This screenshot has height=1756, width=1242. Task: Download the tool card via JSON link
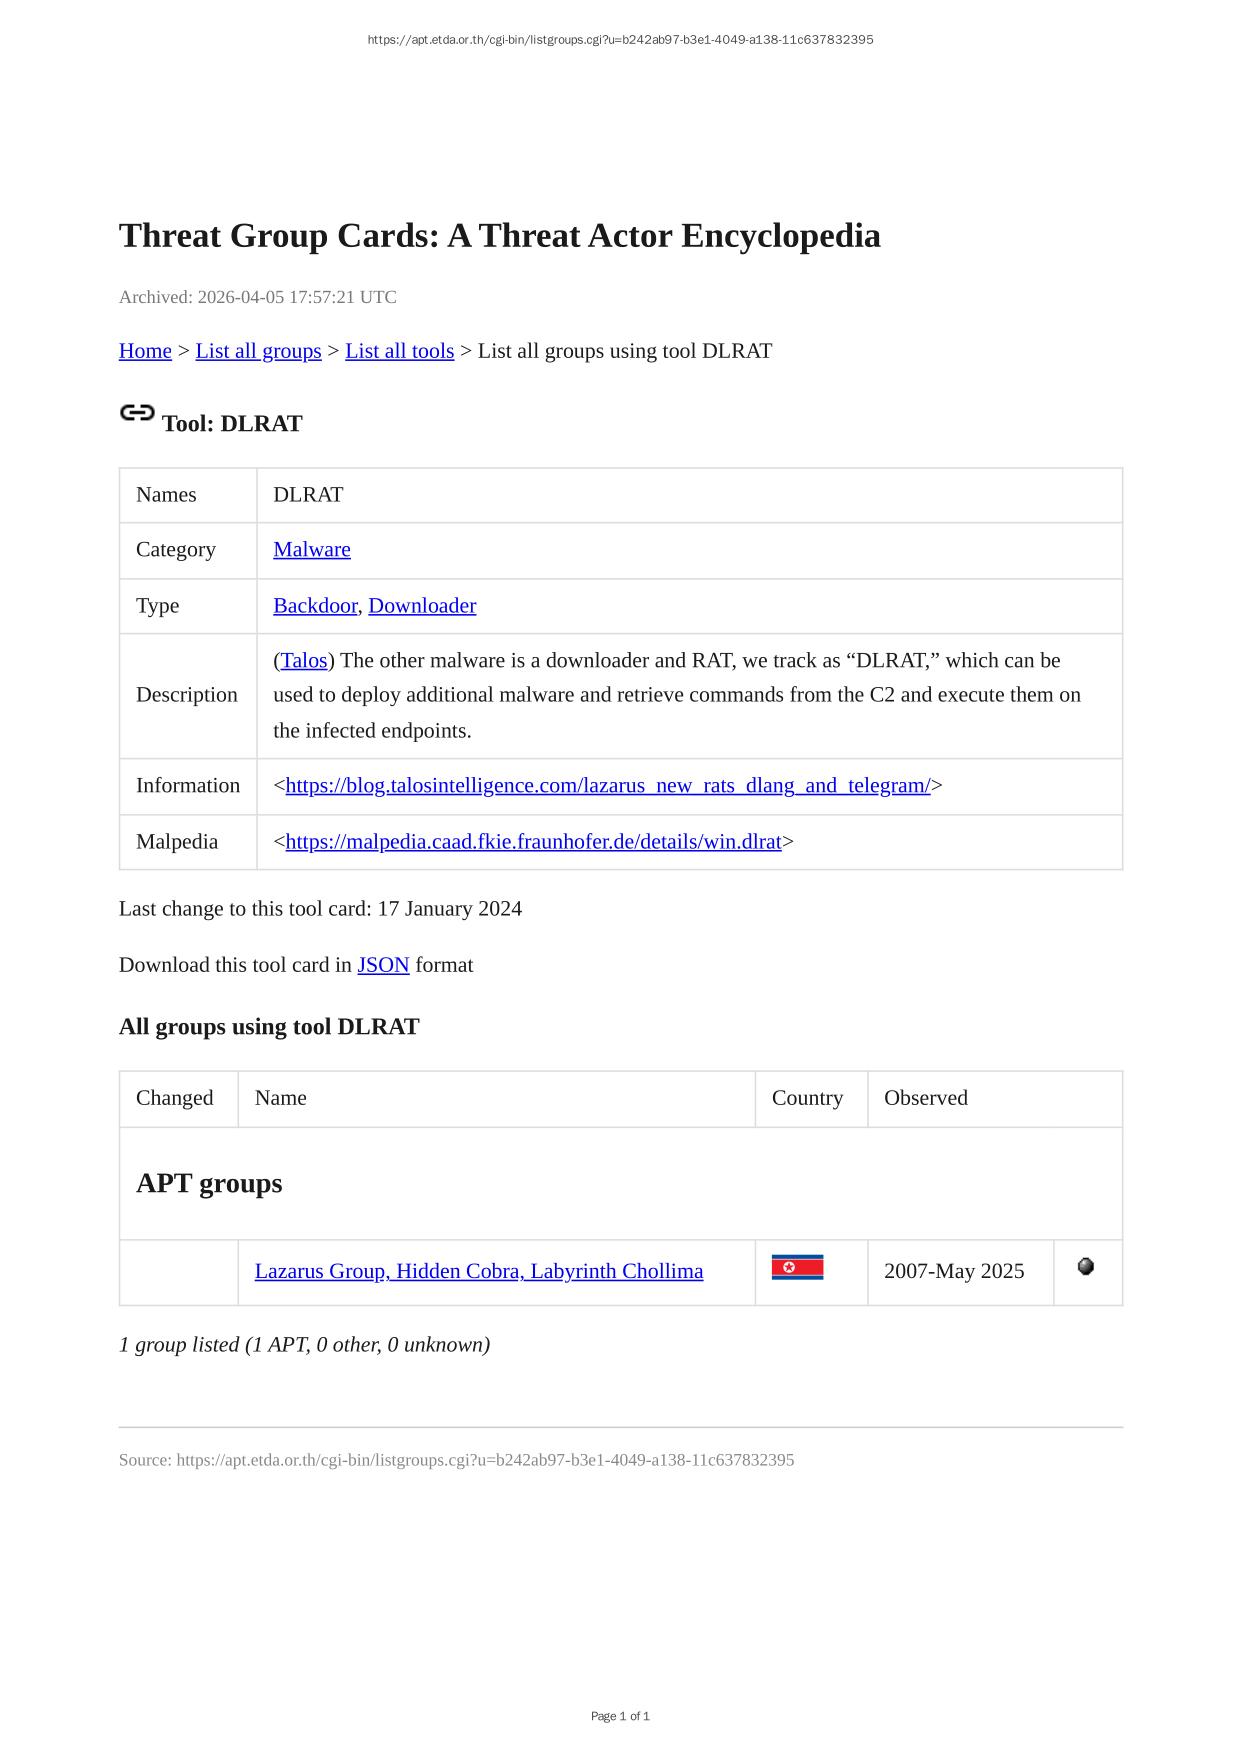[x=383, y=965]
